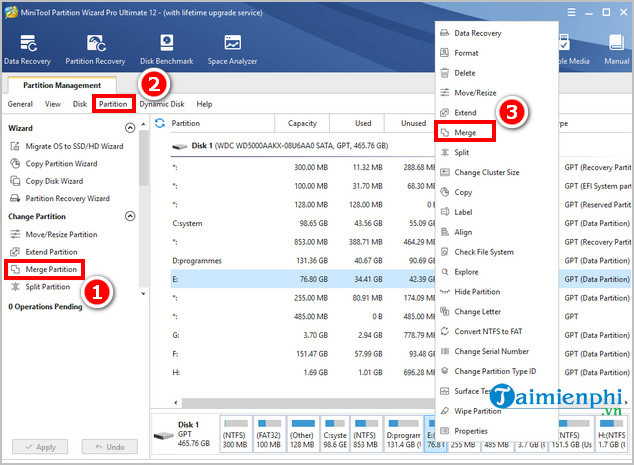Open the Disk menu
Image resolution: width=634 pixels, height=465 pixels.
80,104
